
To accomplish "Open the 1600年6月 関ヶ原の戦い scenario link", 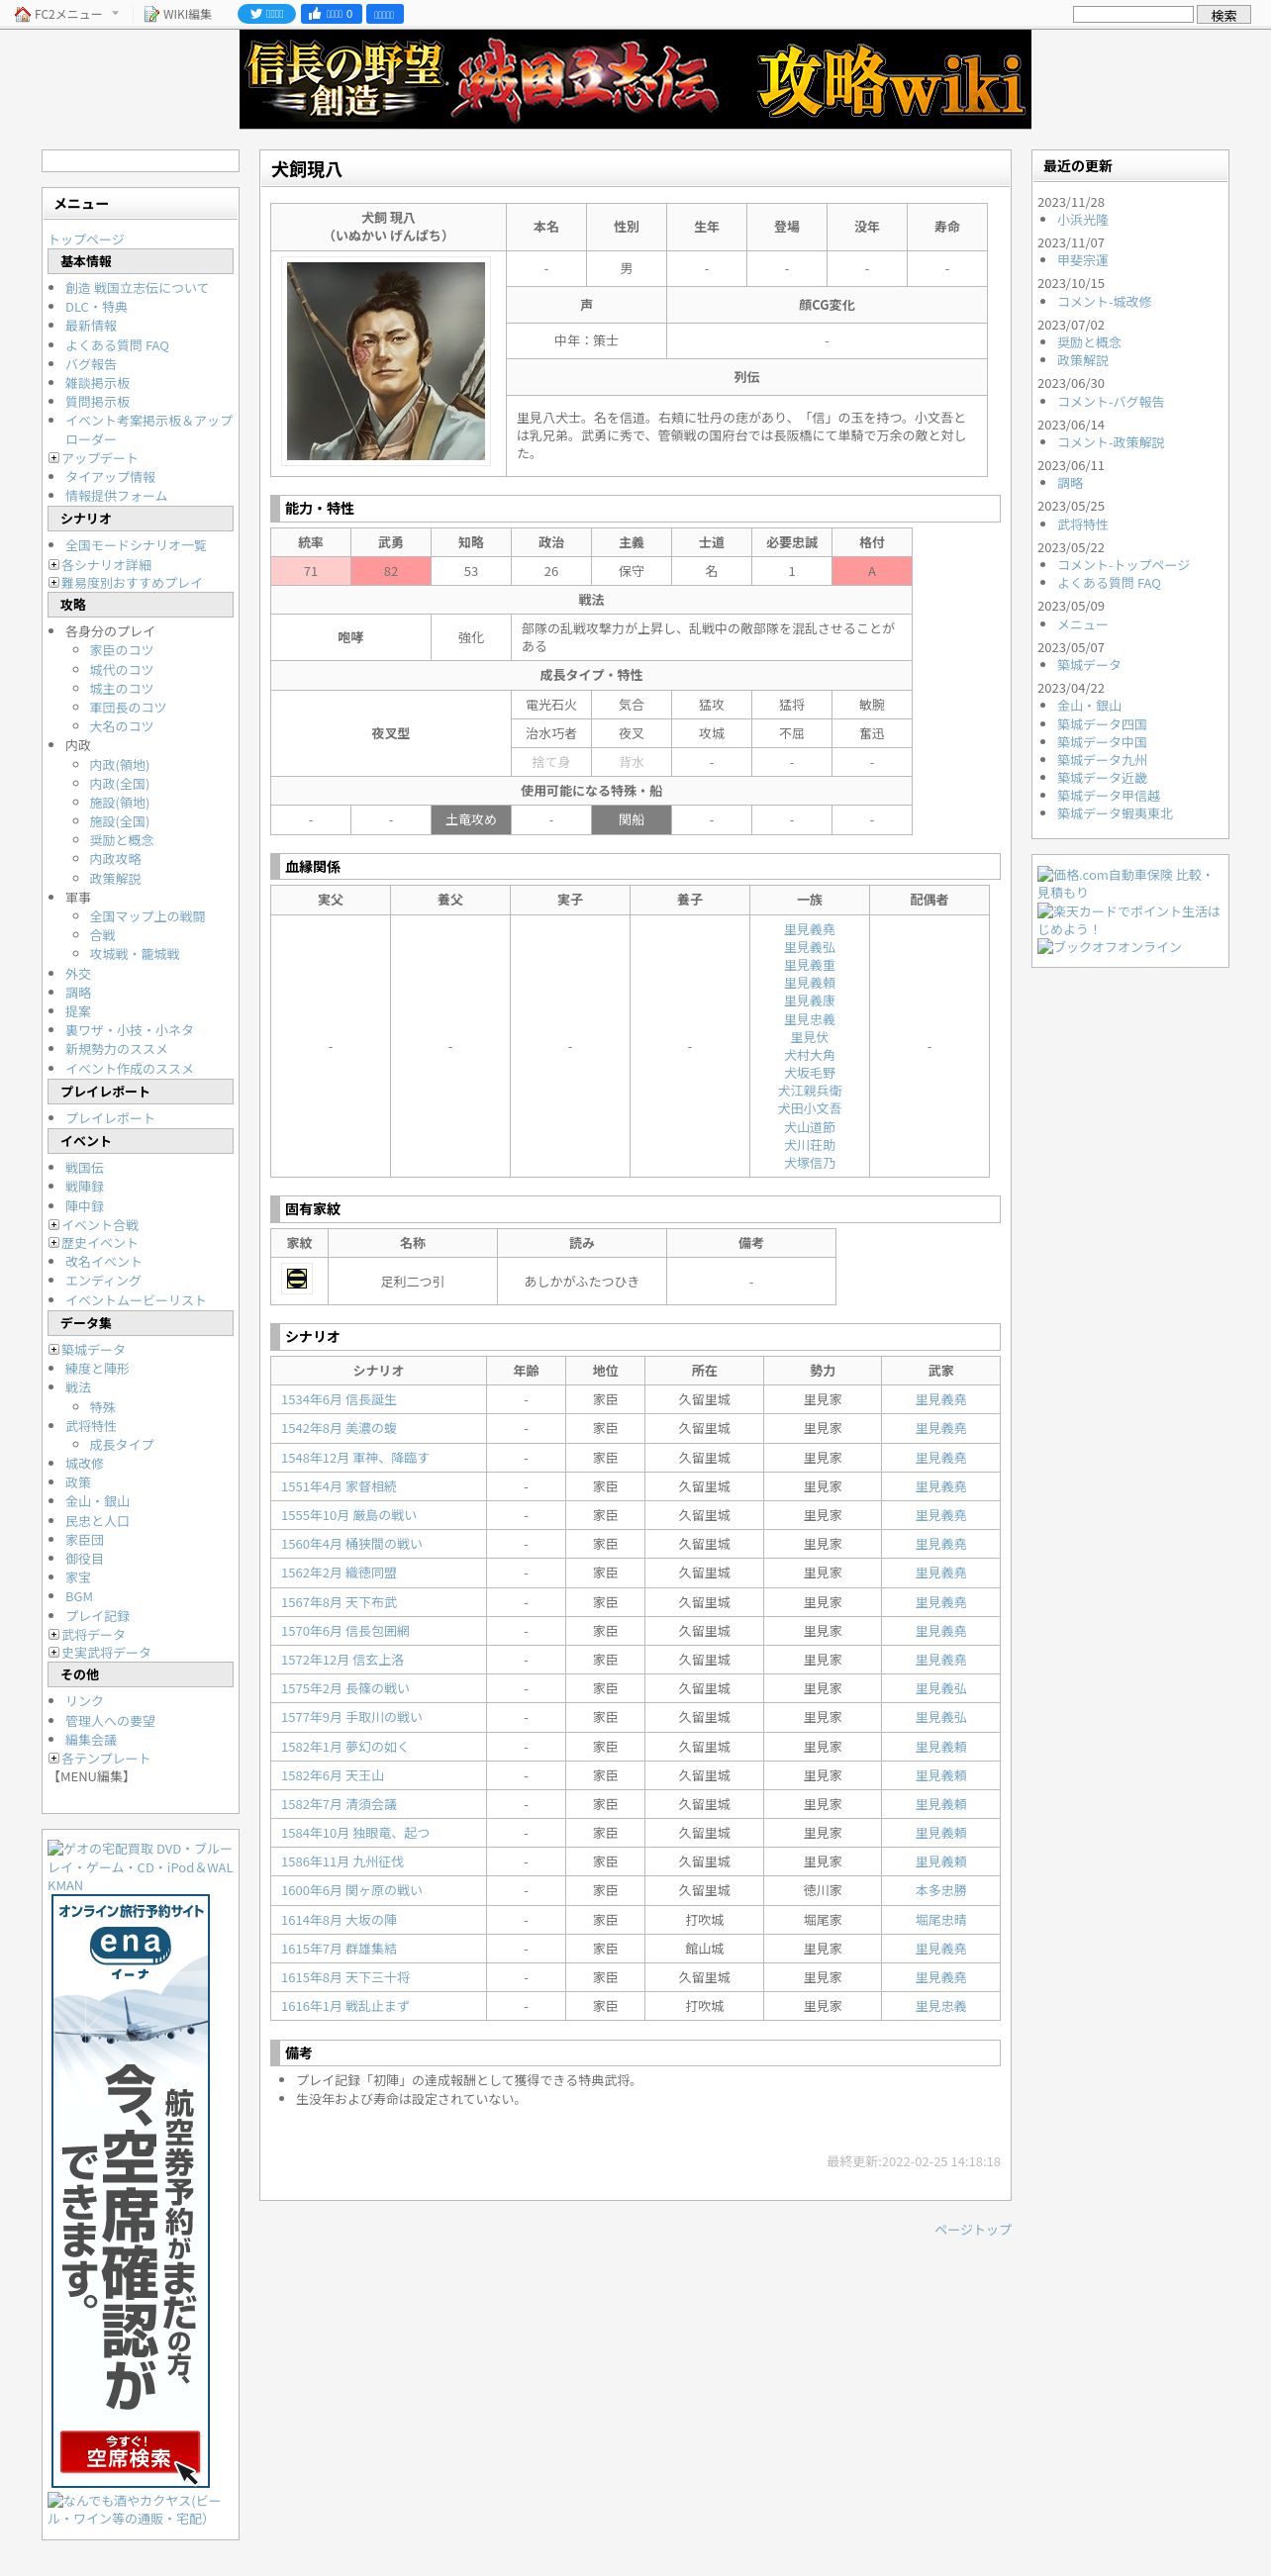I will (x=351, y=1890).
